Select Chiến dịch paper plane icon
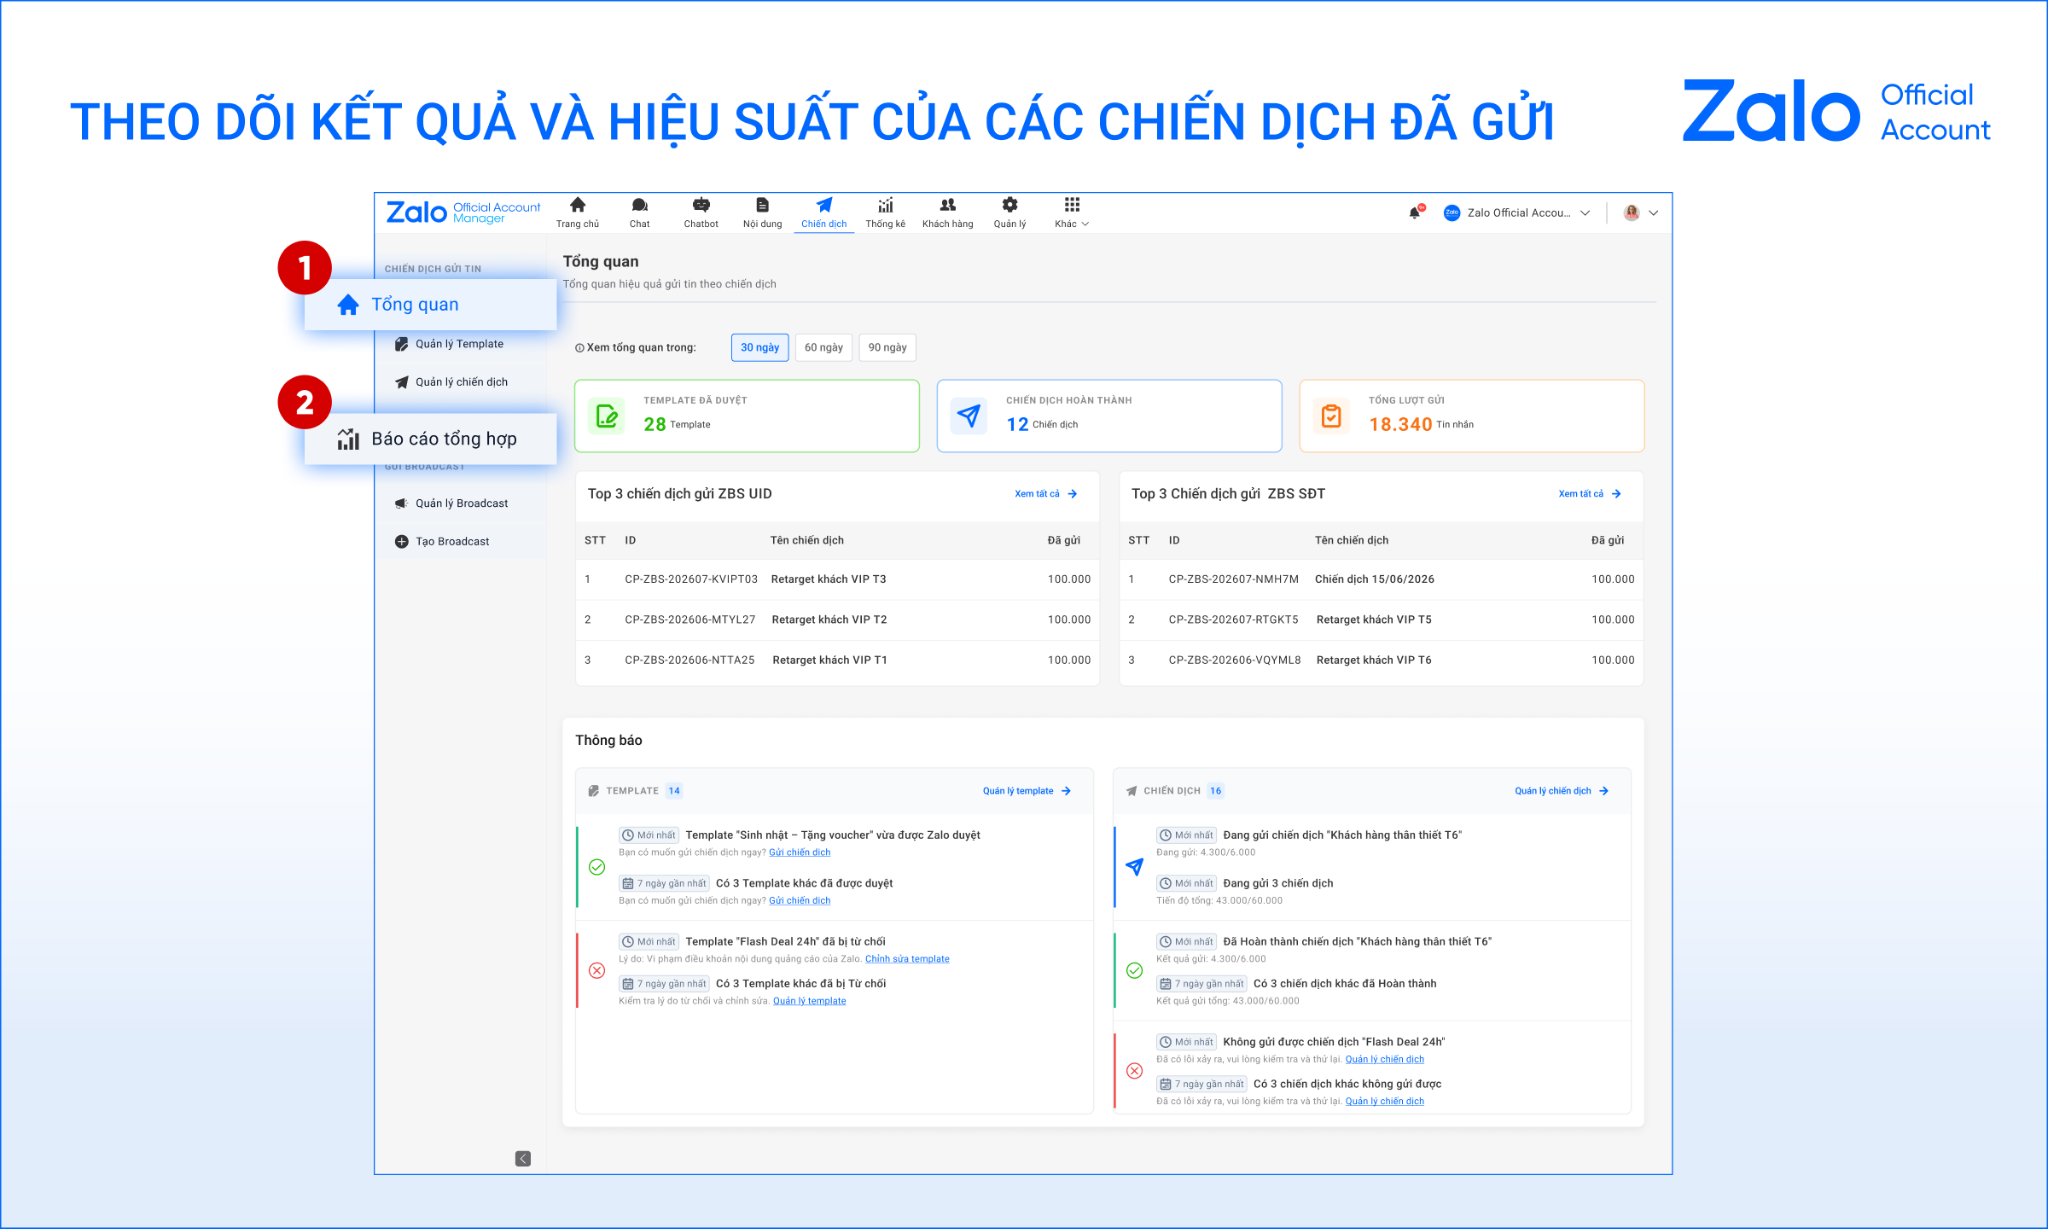 824,205
